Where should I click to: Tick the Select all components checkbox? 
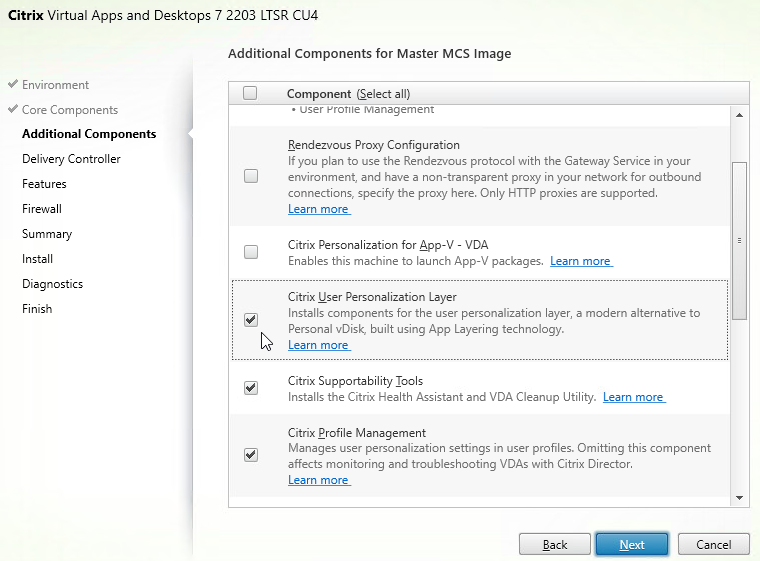point(250,93)
